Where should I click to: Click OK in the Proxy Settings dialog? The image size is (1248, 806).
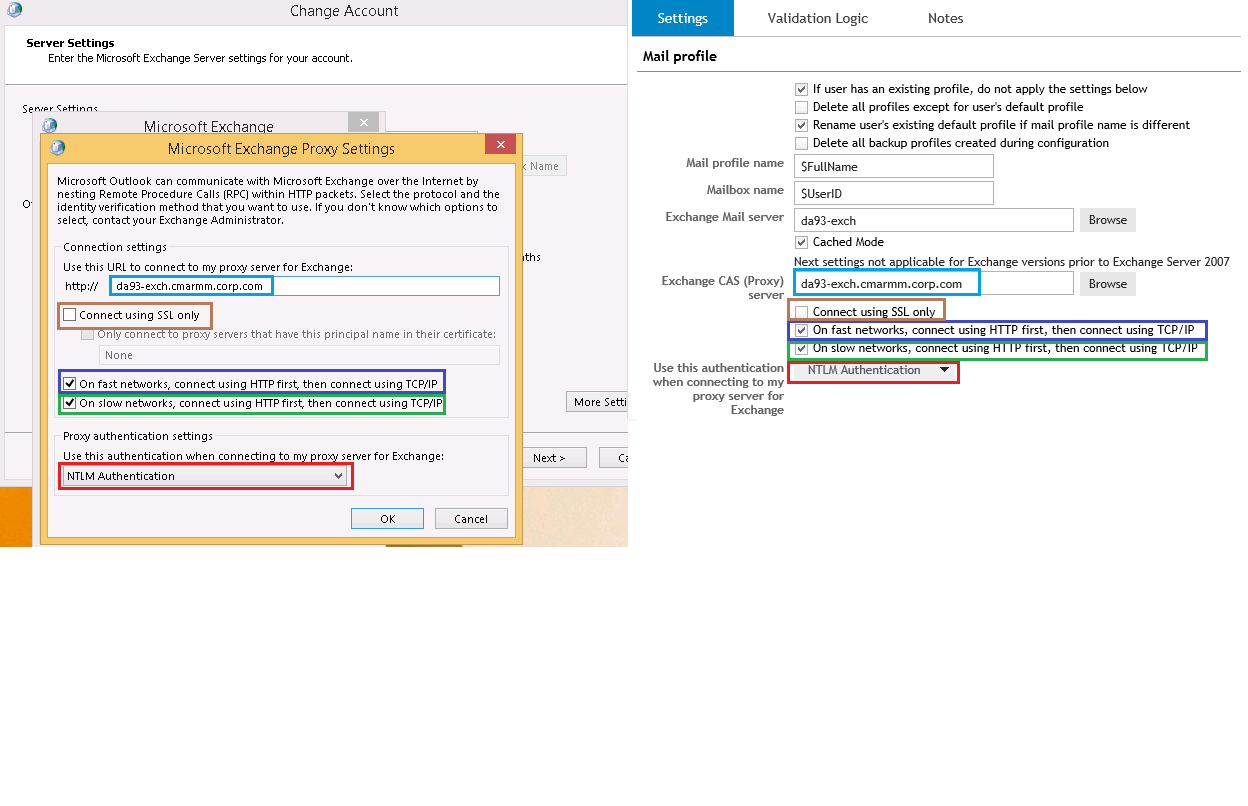(x=387, y=519)
